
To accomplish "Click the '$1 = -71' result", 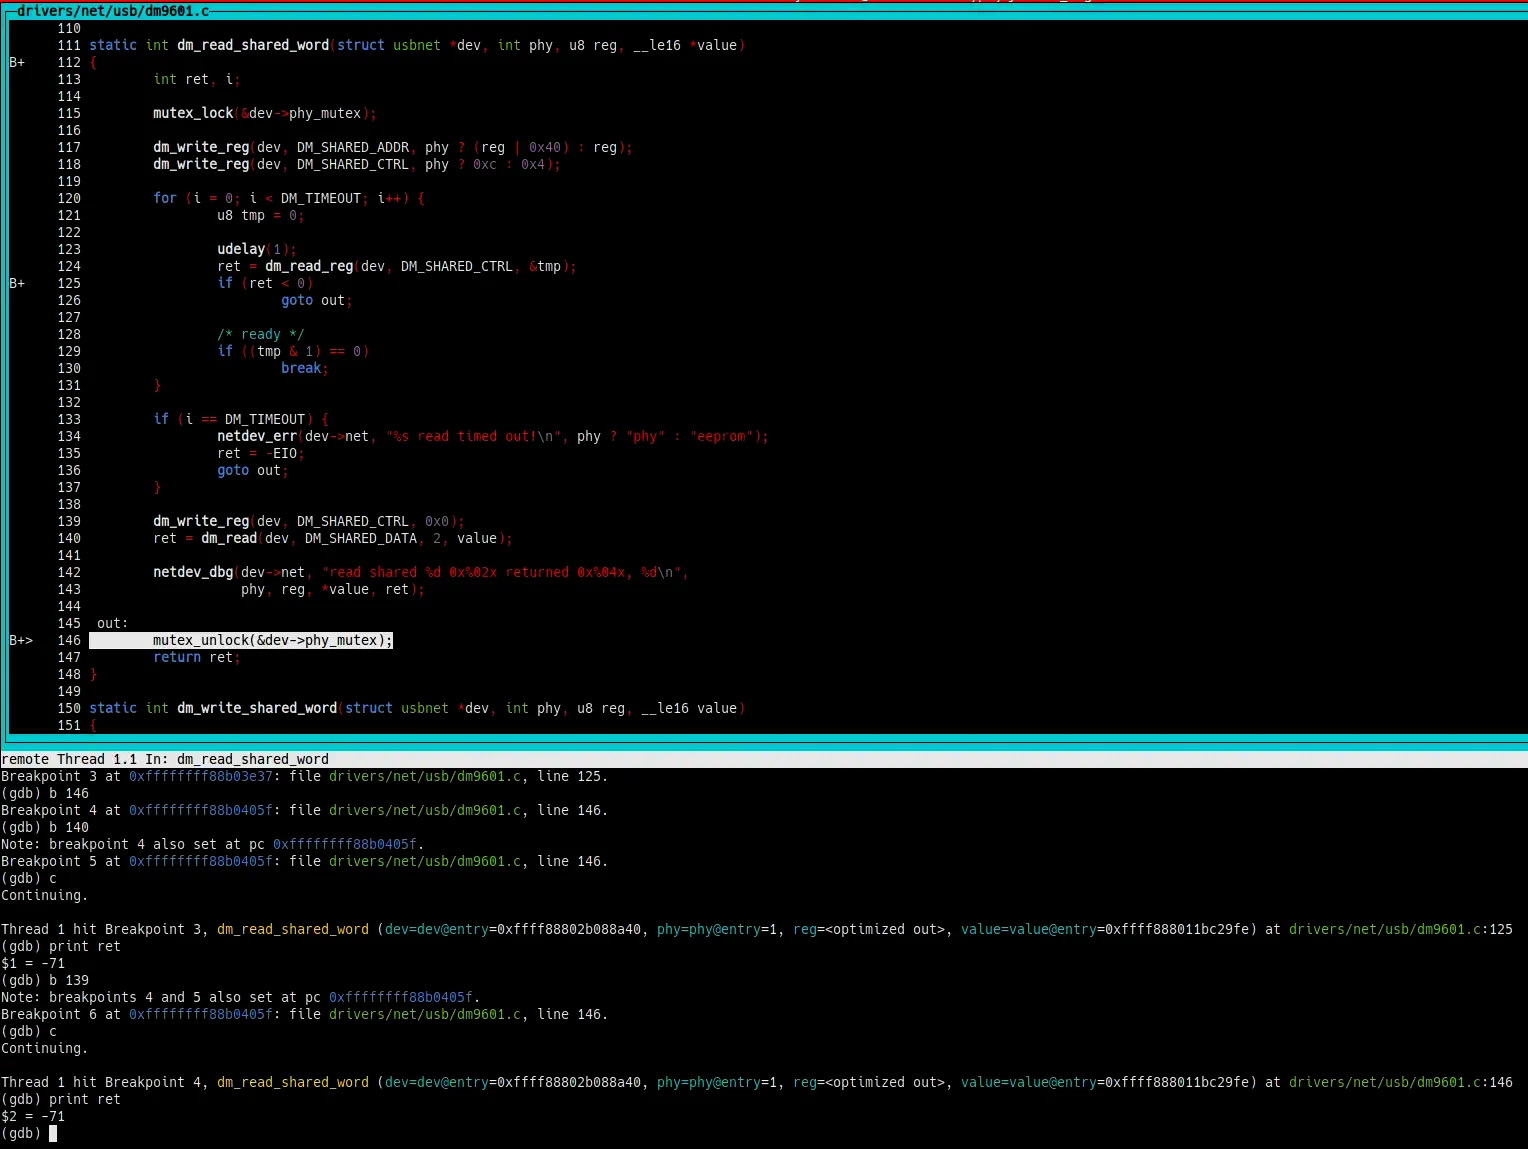I will coord(33,963).
